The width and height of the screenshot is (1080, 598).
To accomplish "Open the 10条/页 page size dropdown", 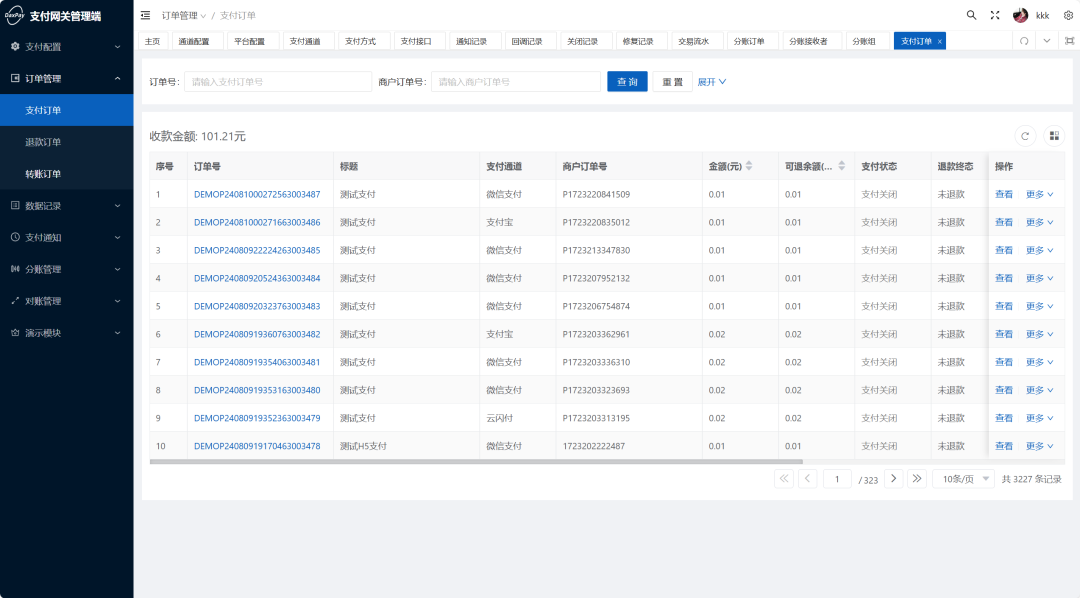I will (964, 479).
